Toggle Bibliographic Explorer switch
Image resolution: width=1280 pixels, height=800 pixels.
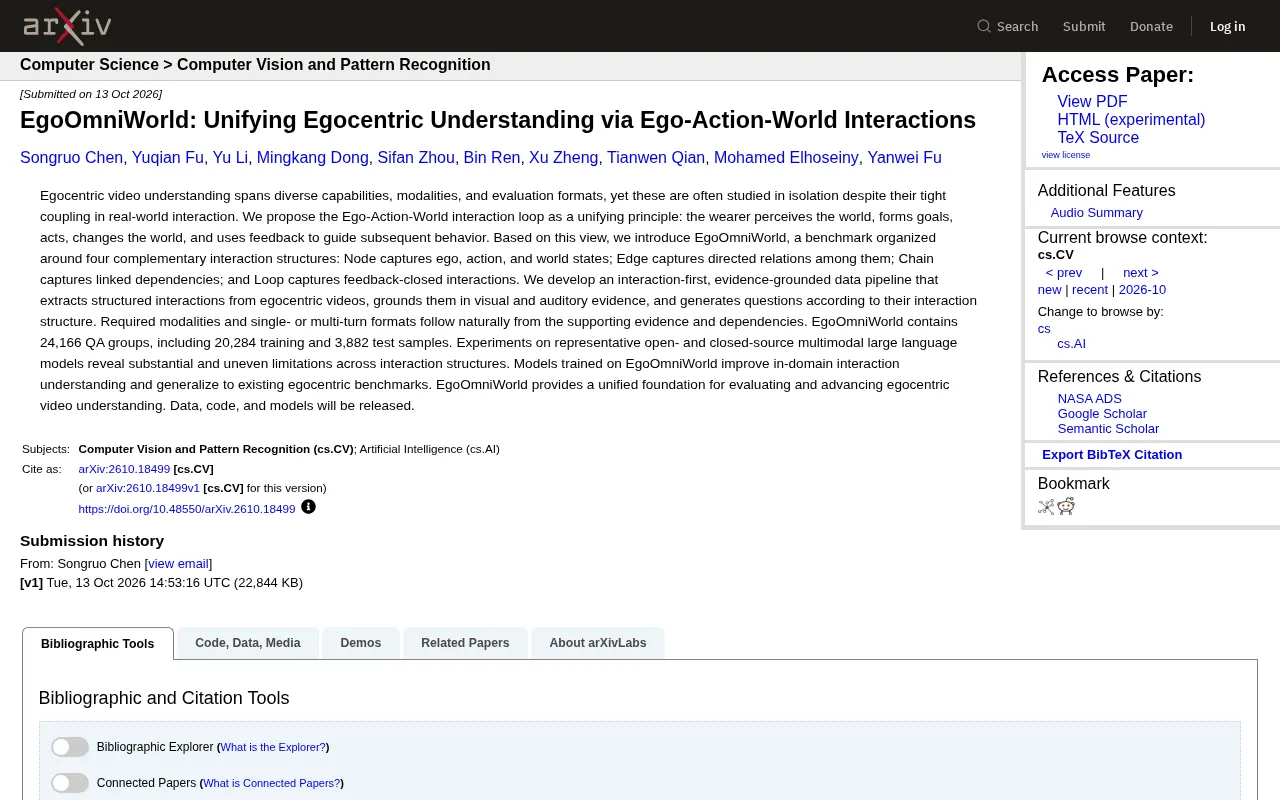pyautogui.click(x=70, y=747)
